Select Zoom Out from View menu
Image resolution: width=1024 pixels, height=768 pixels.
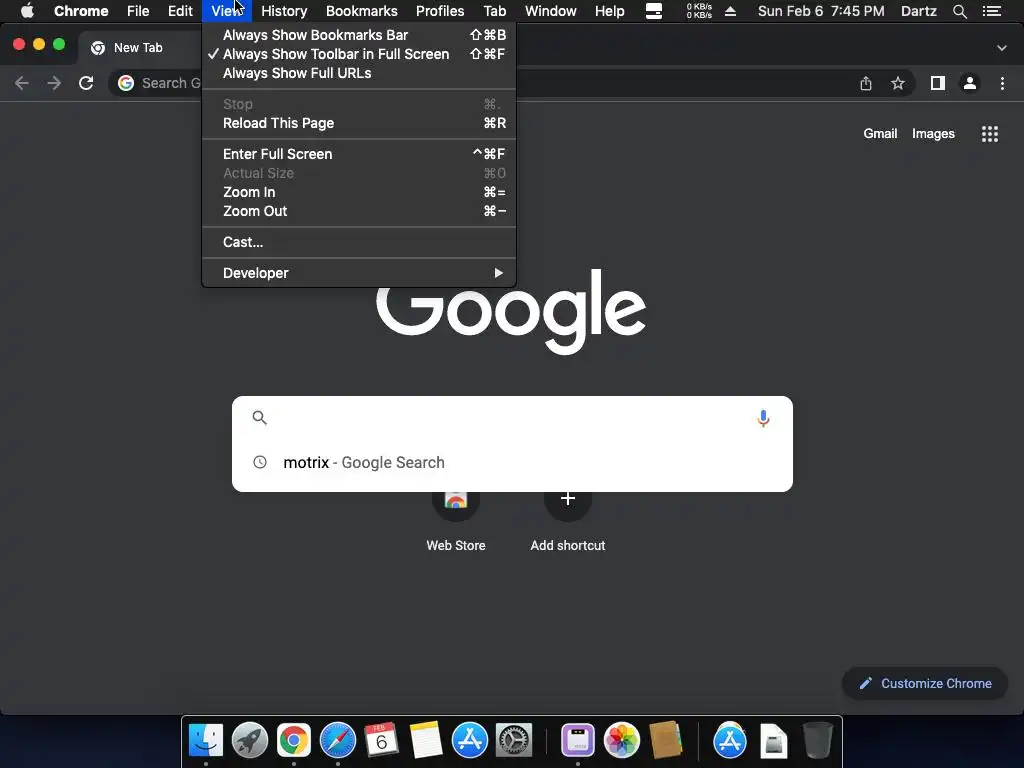(359, 211)
